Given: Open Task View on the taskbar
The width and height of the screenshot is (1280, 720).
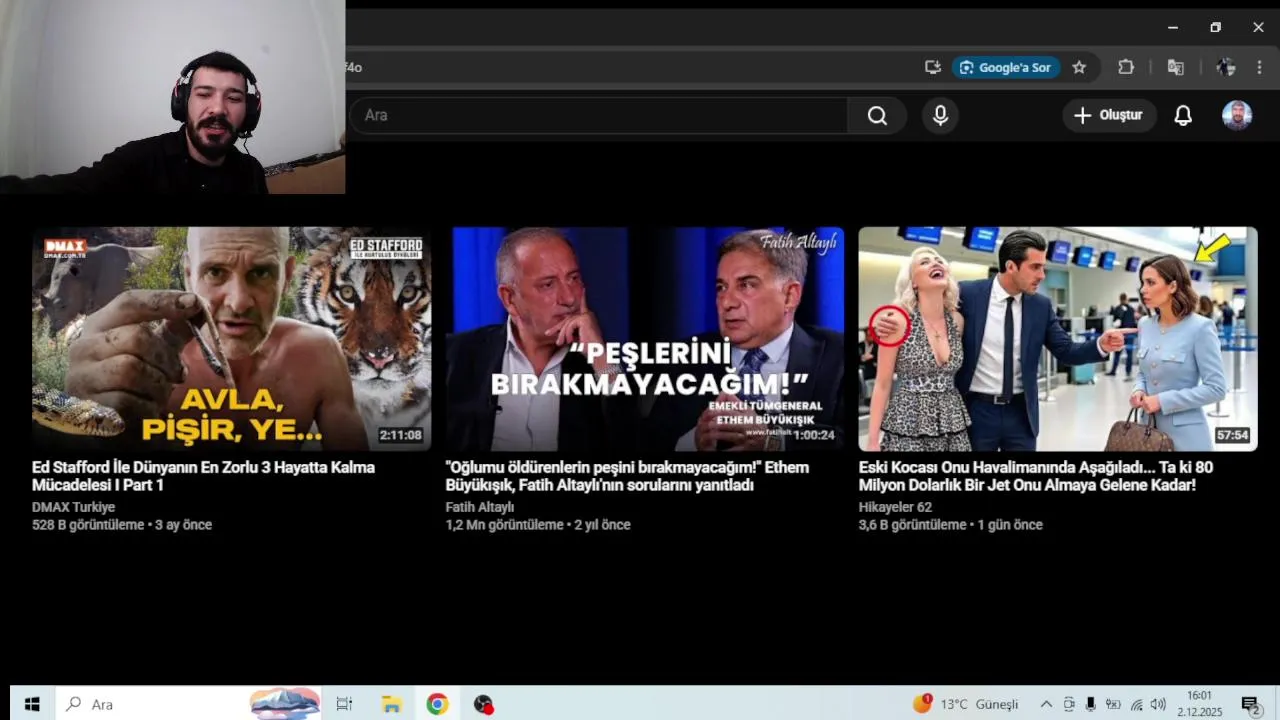Looking at the screenshot, I should (x=344, y=704).
